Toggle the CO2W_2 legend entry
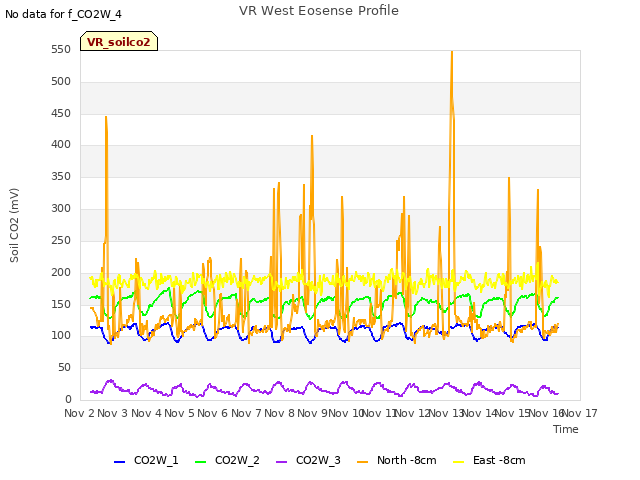Image resolution: width=640 pixels, height=480 pixels. 227,460
